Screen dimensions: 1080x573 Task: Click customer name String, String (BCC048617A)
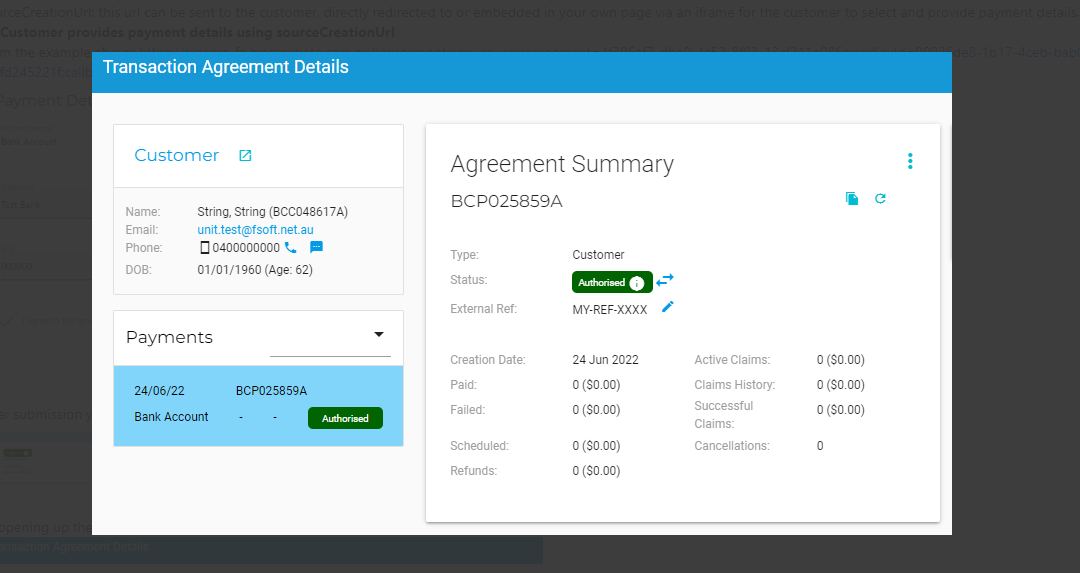click(x=273, y=212)
